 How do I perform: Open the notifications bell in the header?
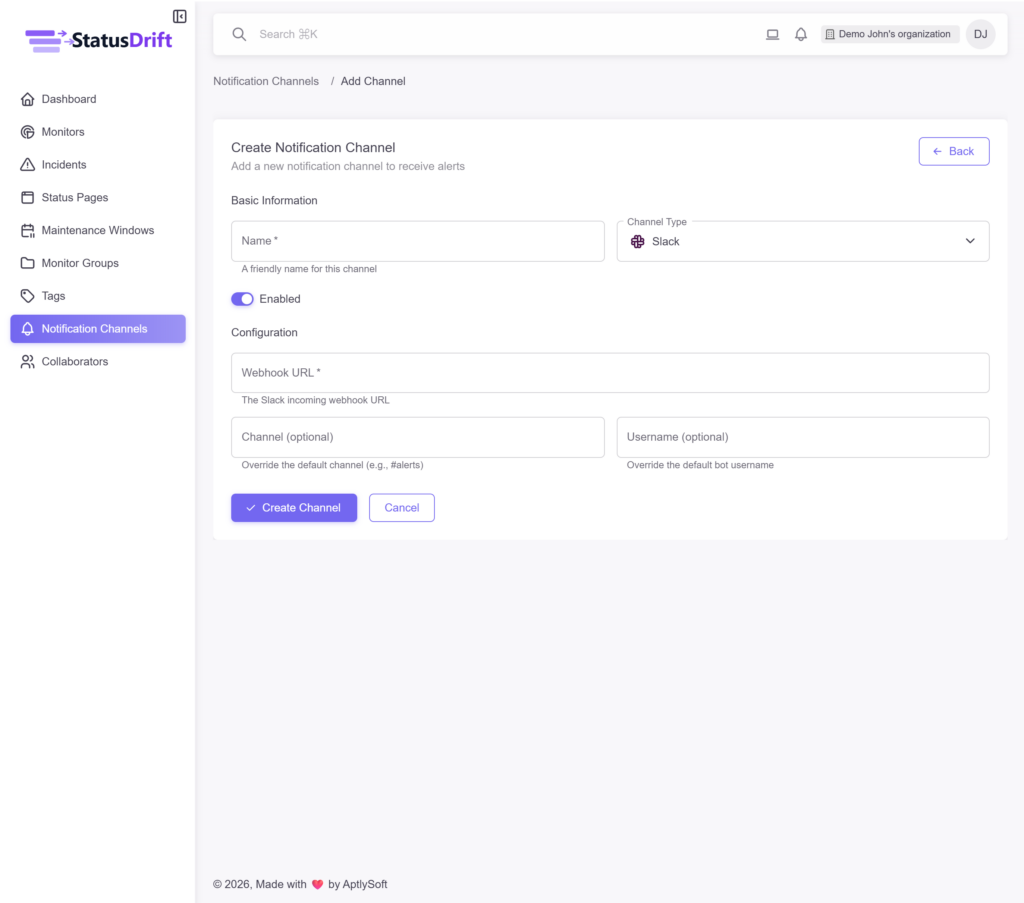point(800,34)
